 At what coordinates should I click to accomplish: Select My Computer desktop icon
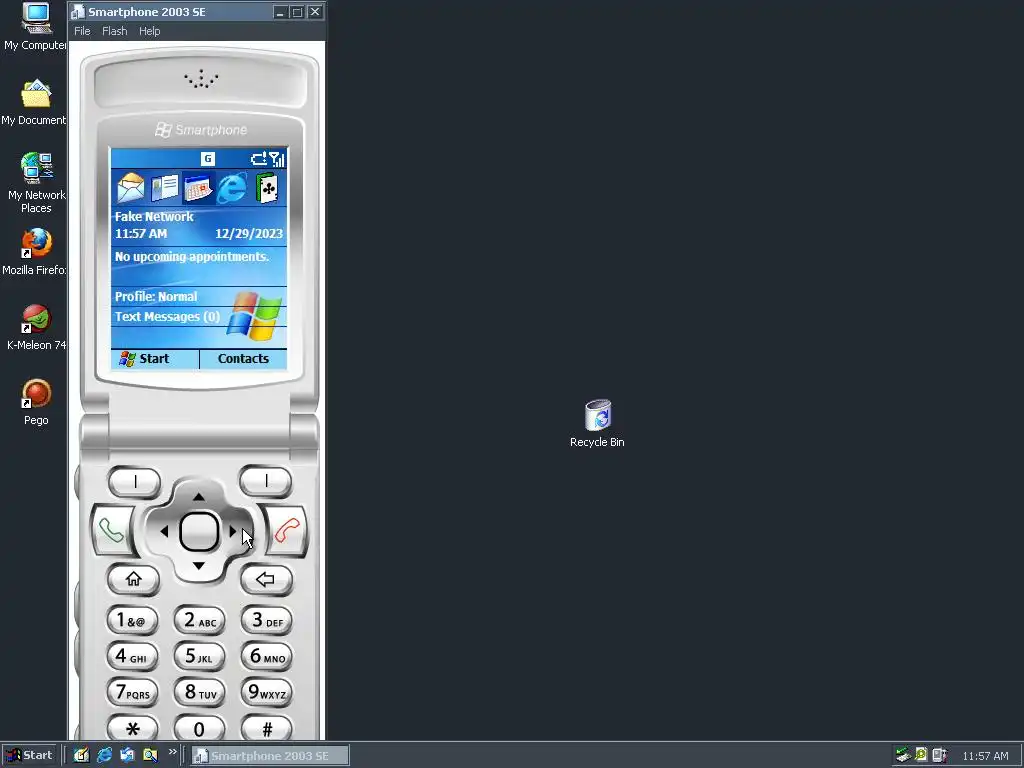35,27
